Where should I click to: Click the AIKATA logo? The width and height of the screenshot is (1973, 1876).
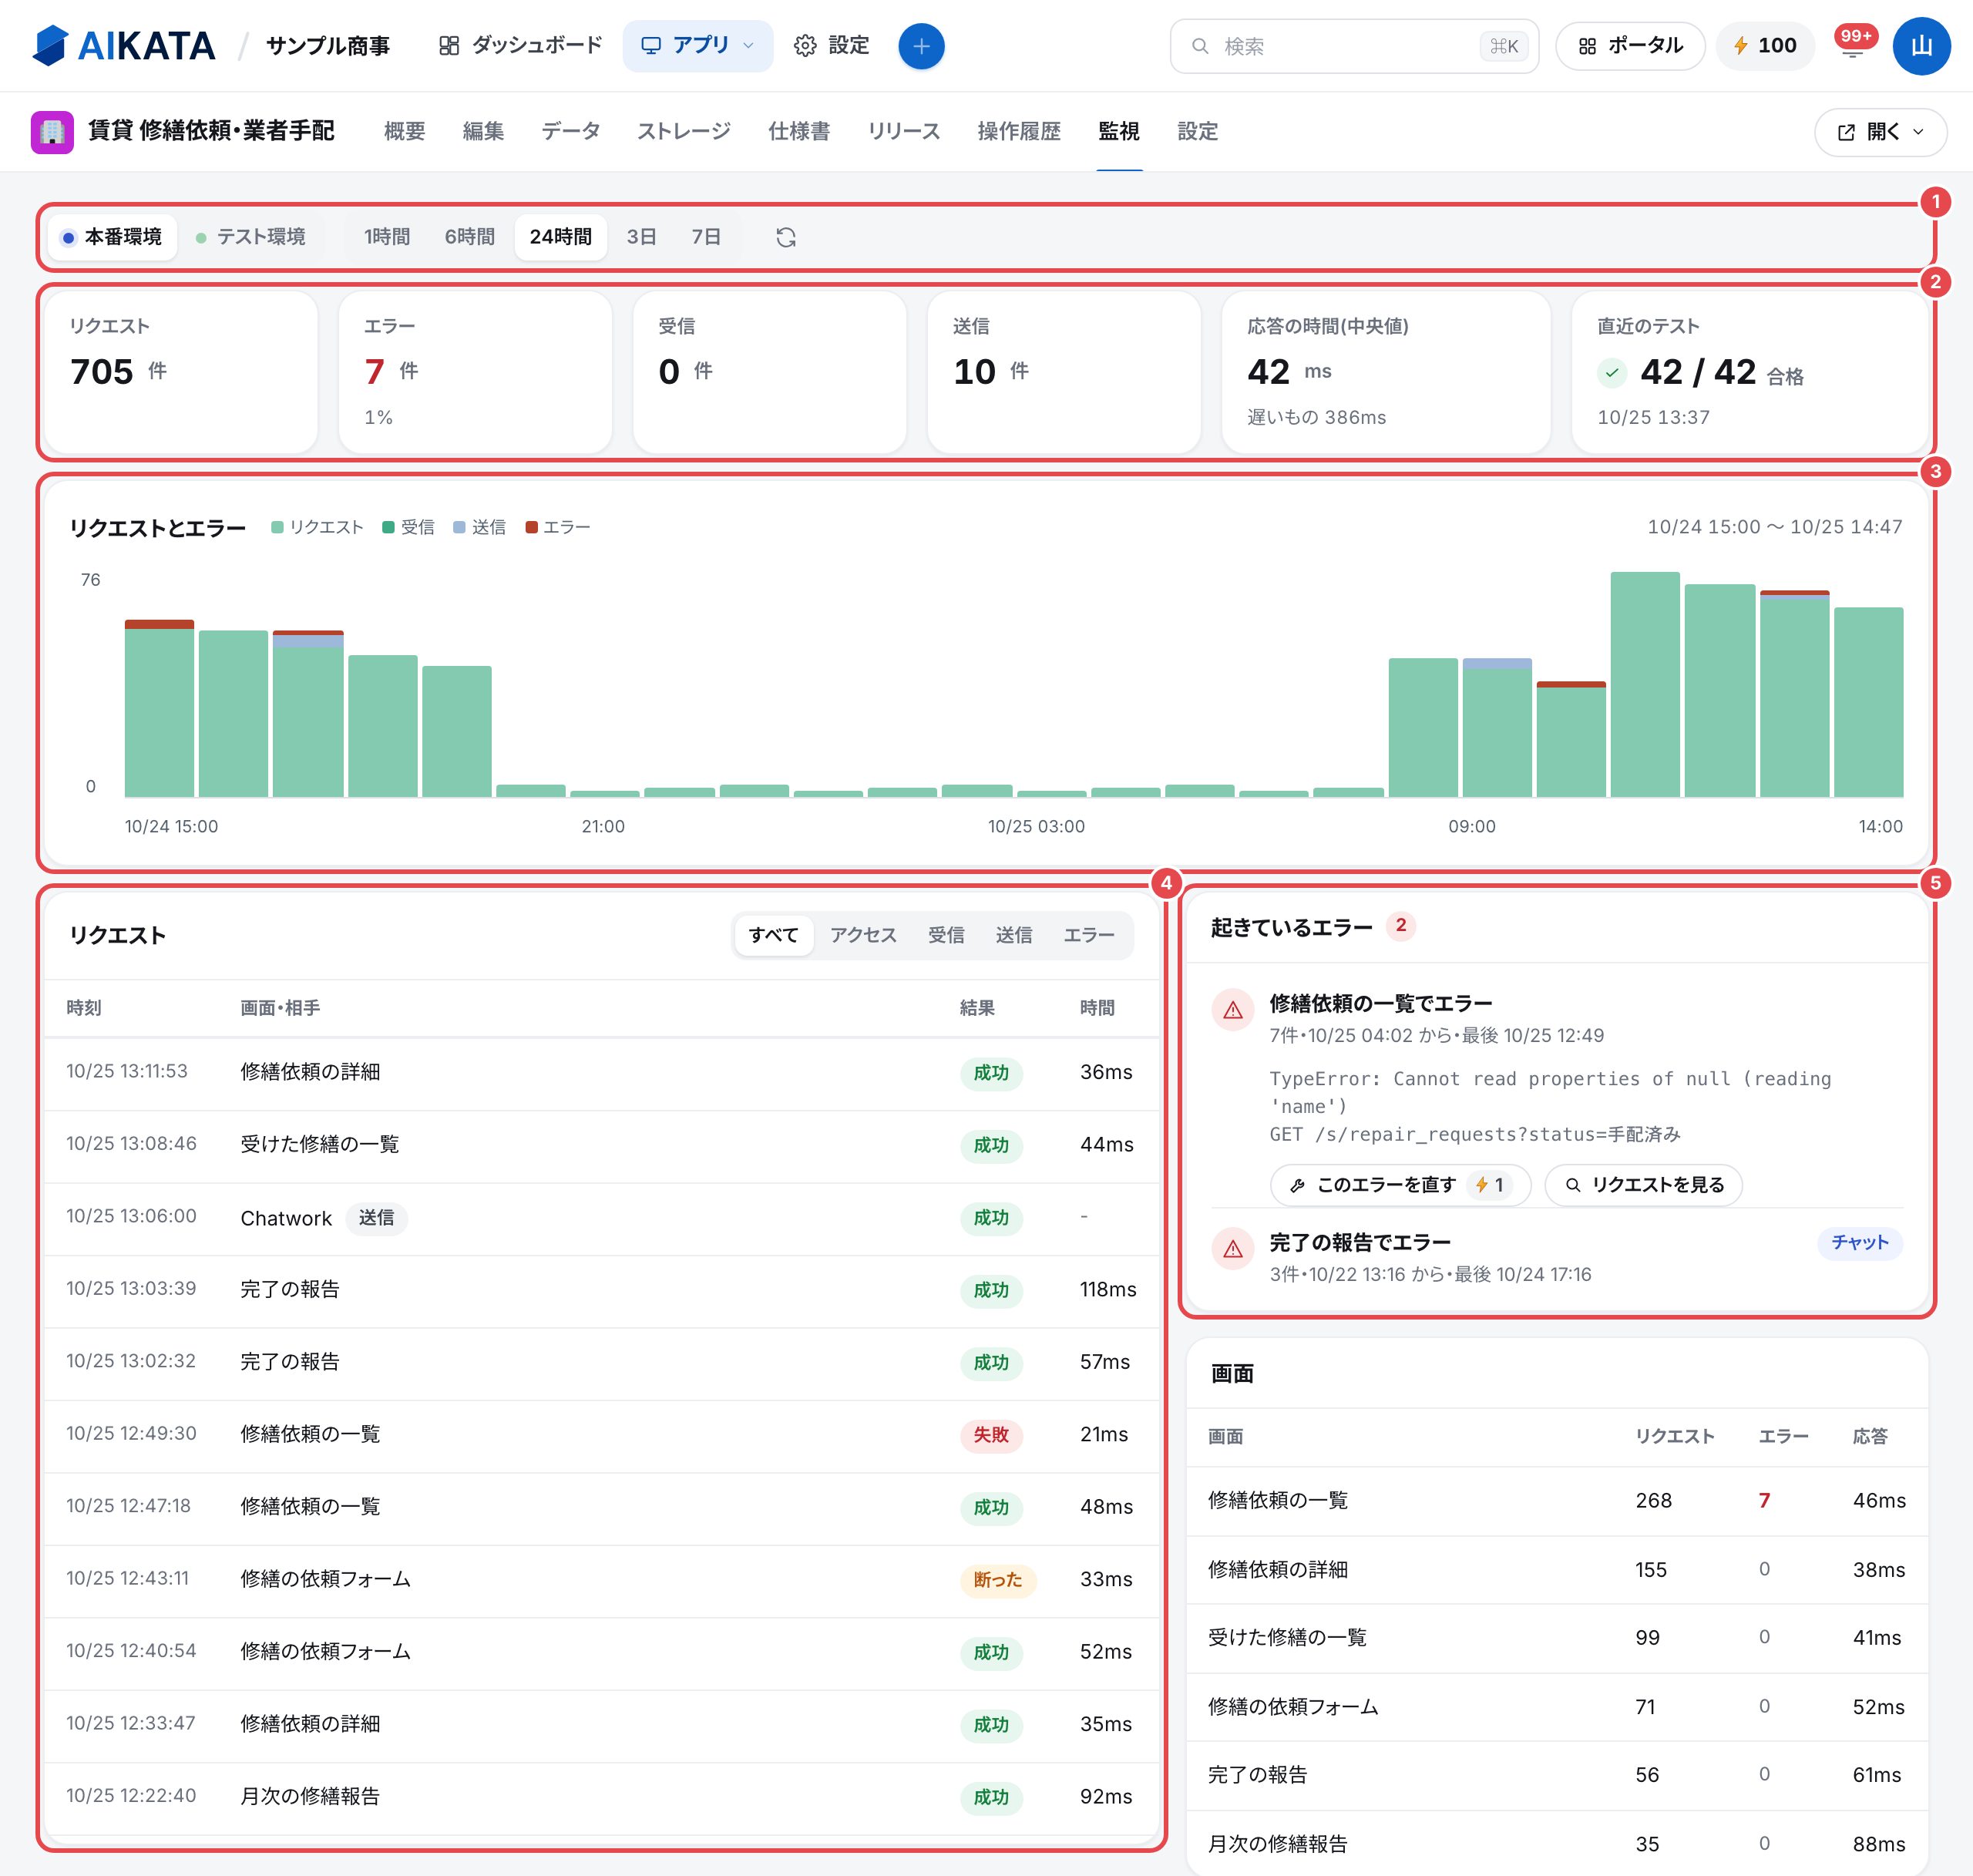click(123, 46)
